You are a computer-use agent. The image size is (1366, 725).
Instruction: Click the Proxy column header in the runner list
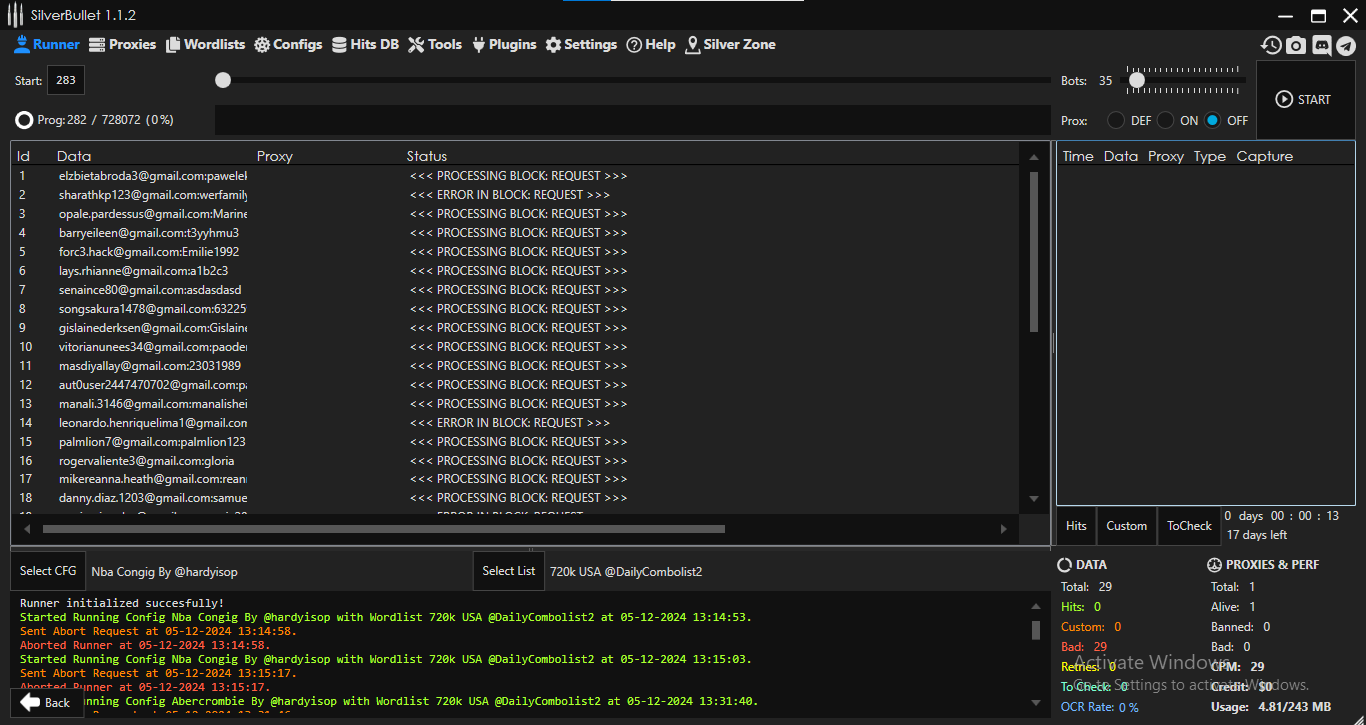(275, 156)
